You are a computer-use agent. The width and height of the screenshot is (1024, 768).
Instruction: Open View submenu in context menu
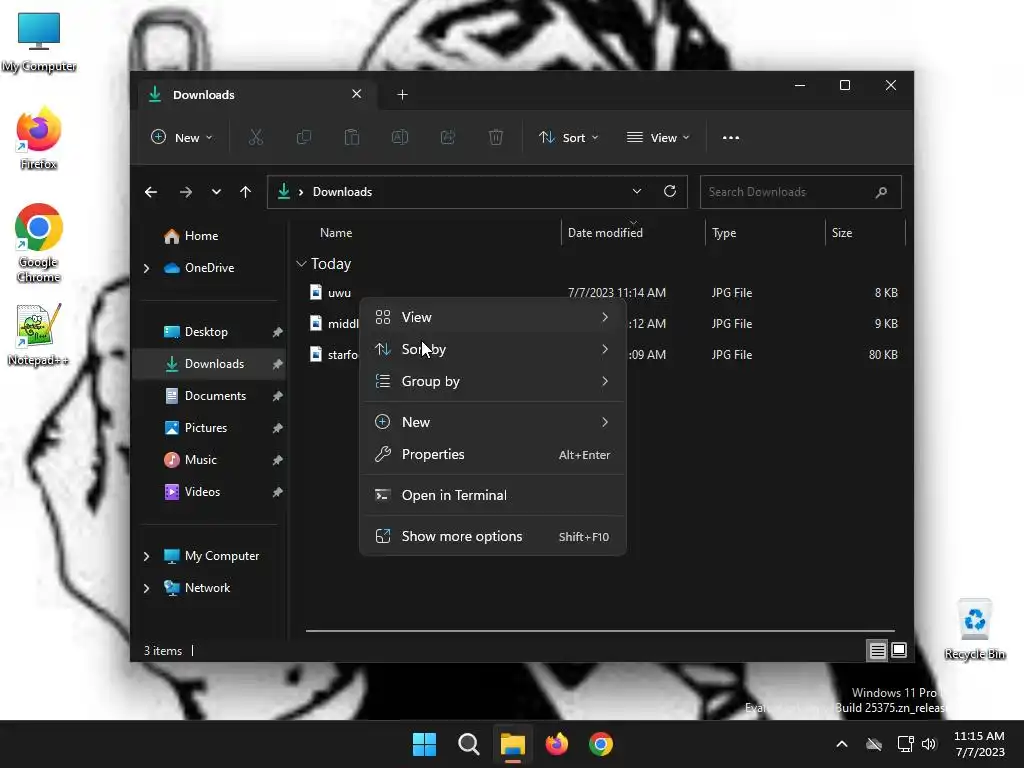[x=493, y=317]
